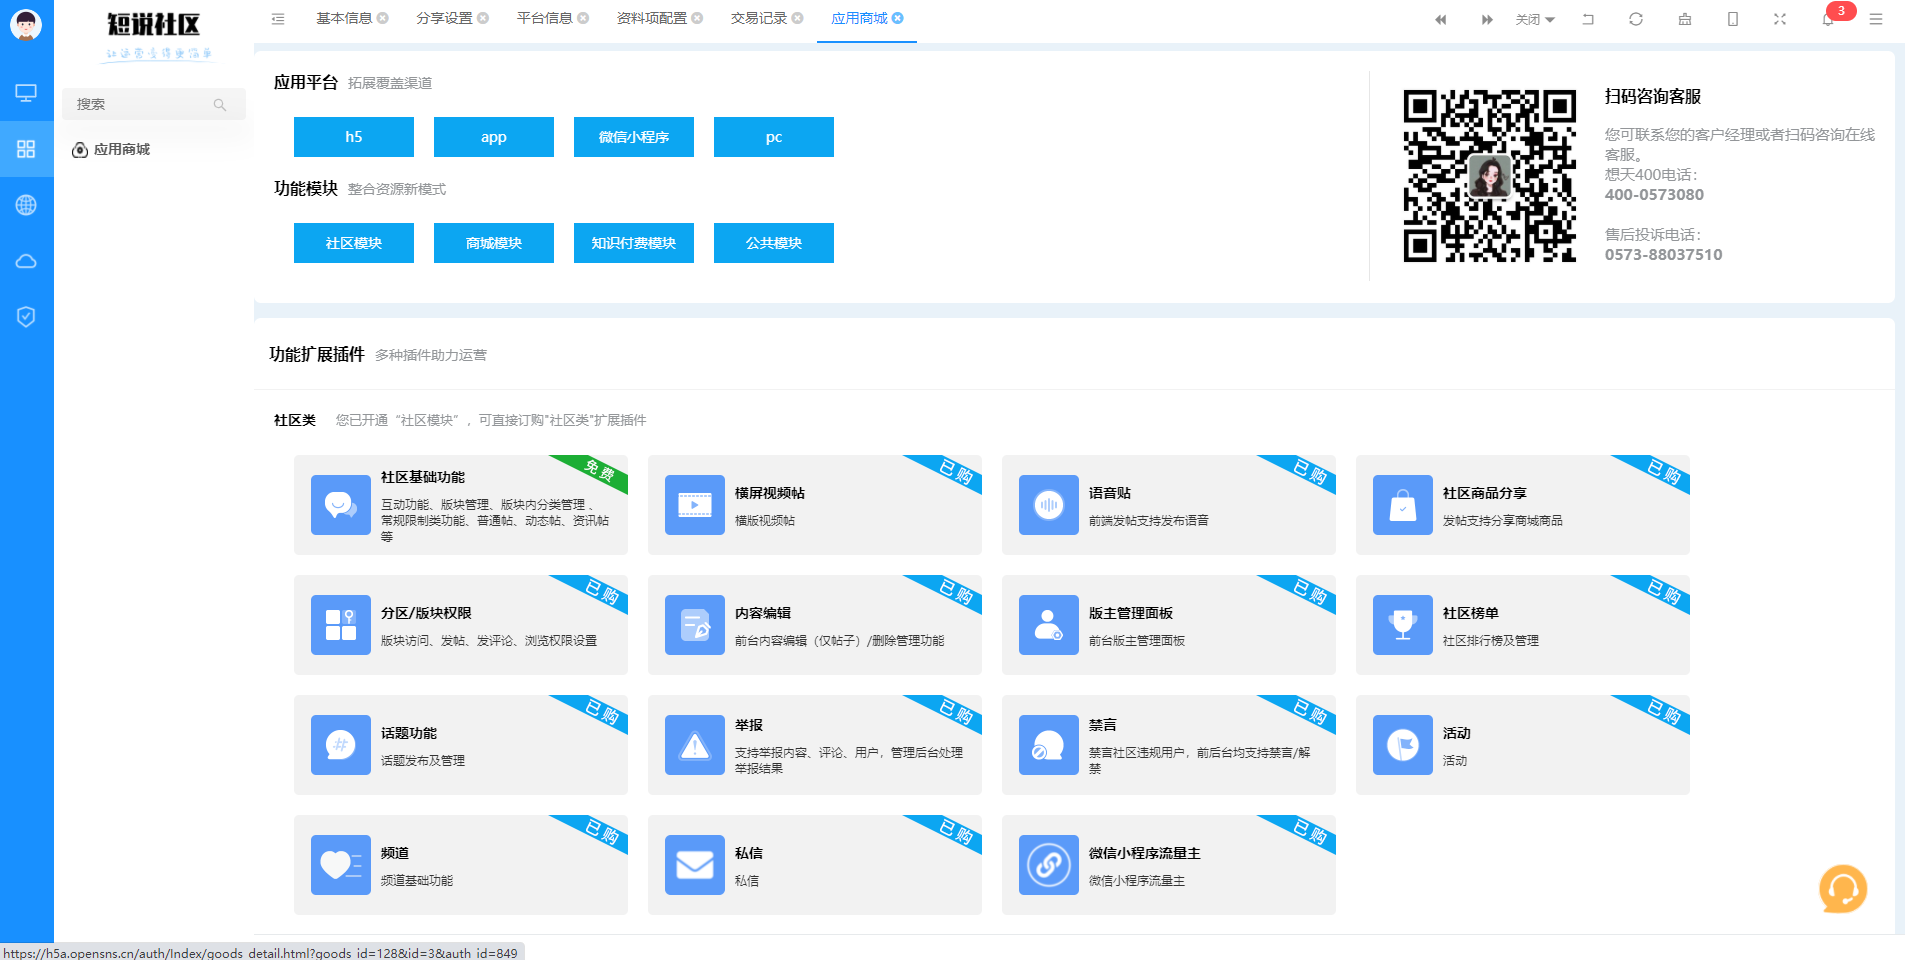Screen dimensions: 1905x960
Task: Click the monitor icon in the left sidebar
Action: (26, 93)
